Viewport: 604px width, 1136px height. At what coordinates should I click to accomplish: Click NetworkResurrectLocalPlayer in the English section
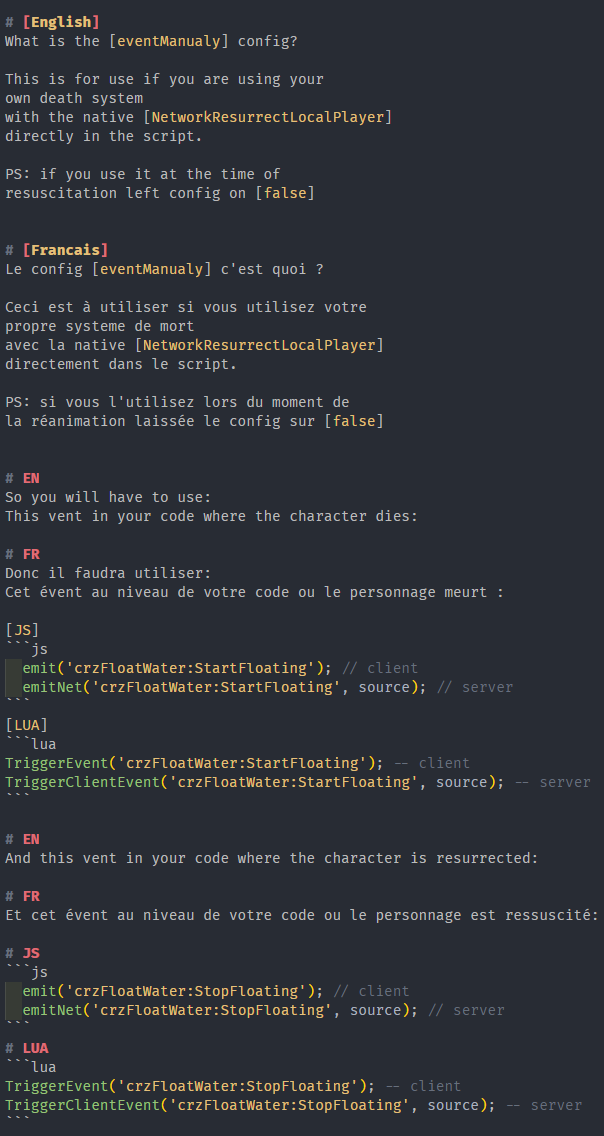tap(263, 117)
